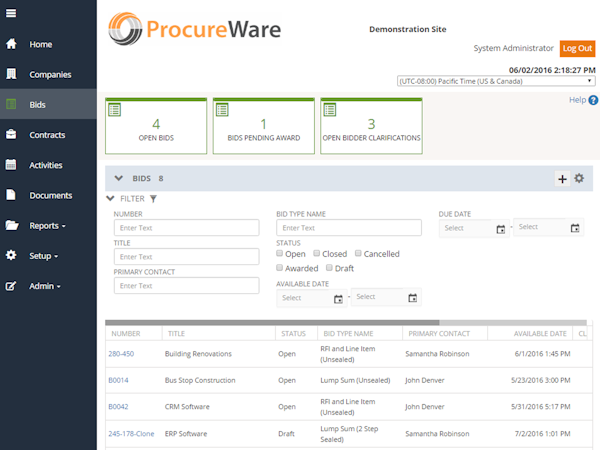Check the Cancelled status checkbox
Screen dimensions: 600x450
[358, 253]
